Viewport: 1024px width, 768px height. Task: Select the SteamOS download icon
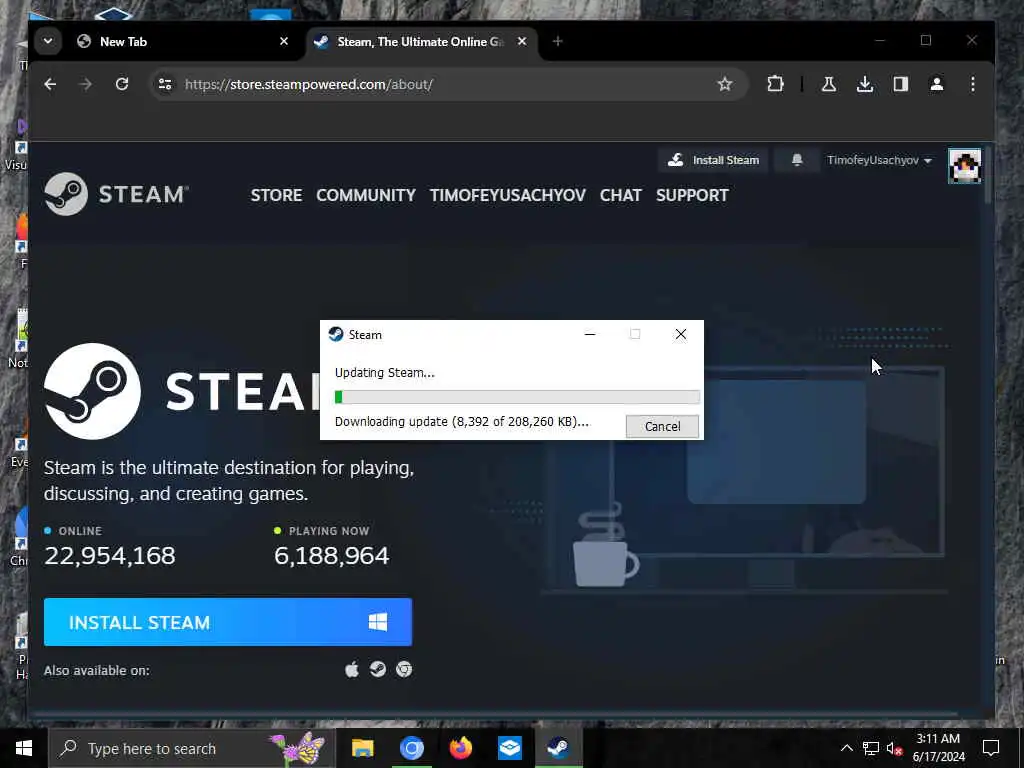click(377, 669)
